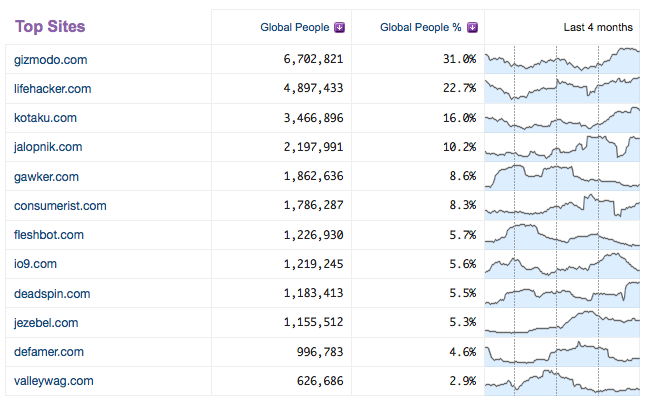Click the Global People % column header
Image resolution: width=652 pixels, height=412 pixels.
pos(420,27)
